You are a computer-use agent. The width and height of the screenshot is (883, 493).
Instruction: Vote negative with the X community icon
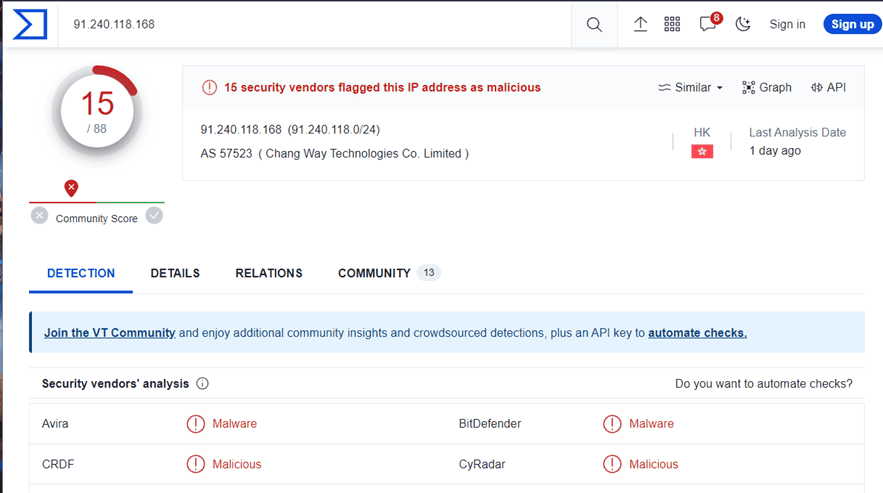pos(39,216)
